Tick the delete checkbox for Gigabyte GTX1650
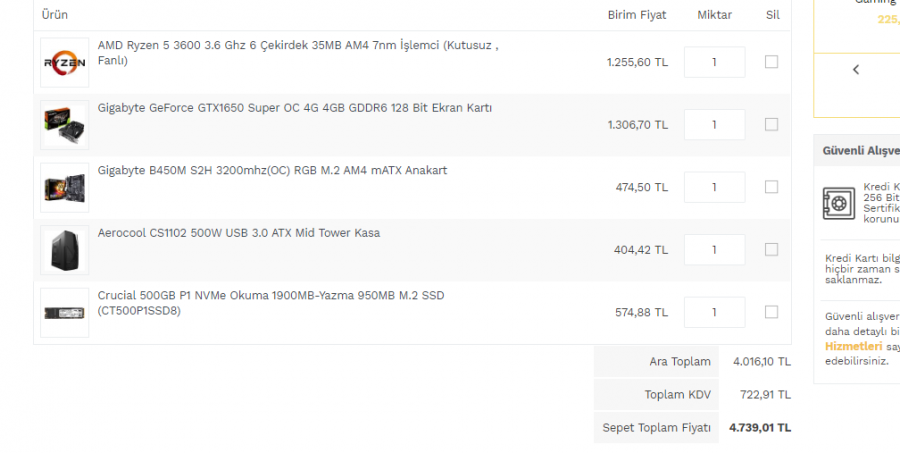Screen dimensions: 900x453 tap(771, 125)
